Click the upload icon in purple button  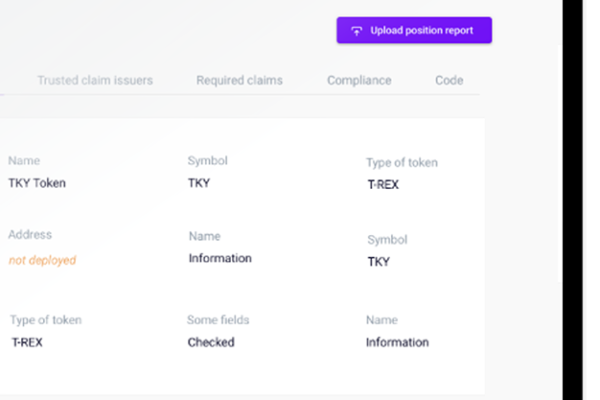click(356, 31)
